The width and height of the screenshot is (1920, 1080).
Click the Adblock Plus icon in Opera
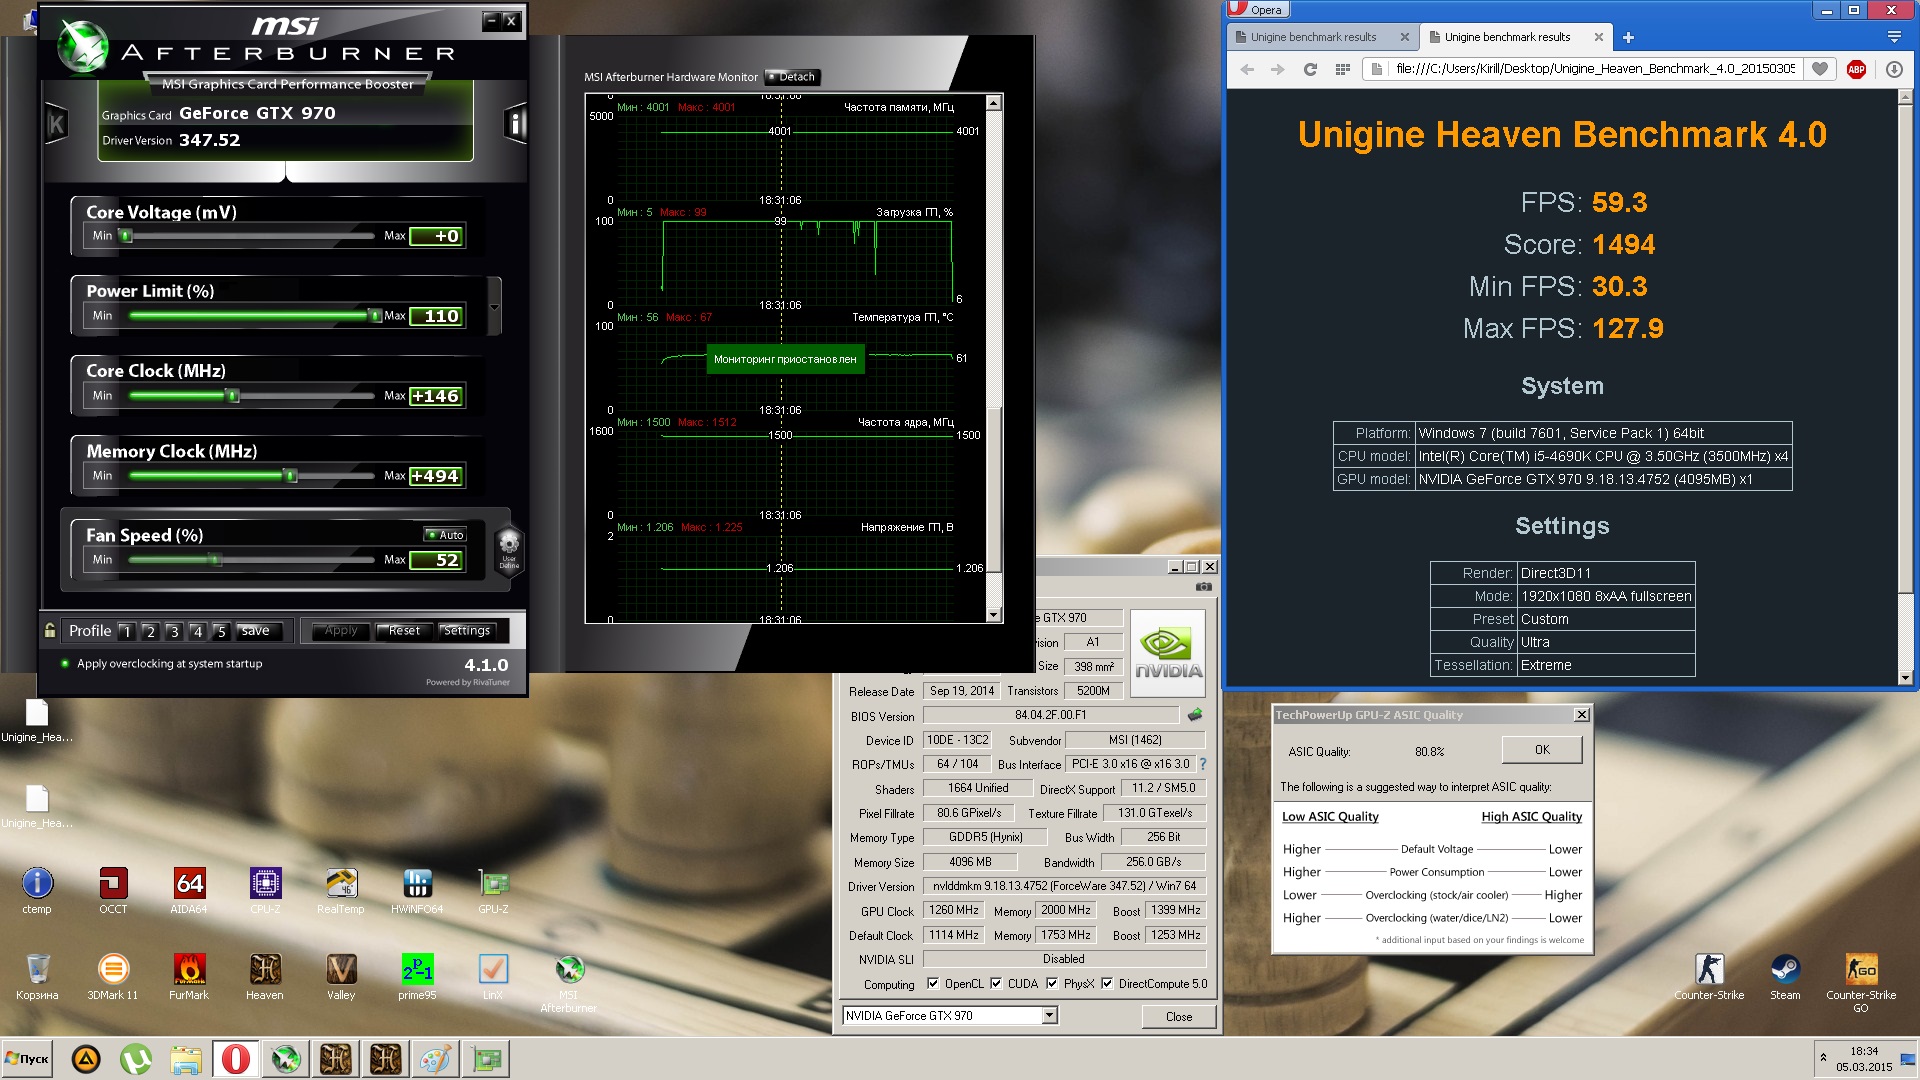pos(1856,69)
